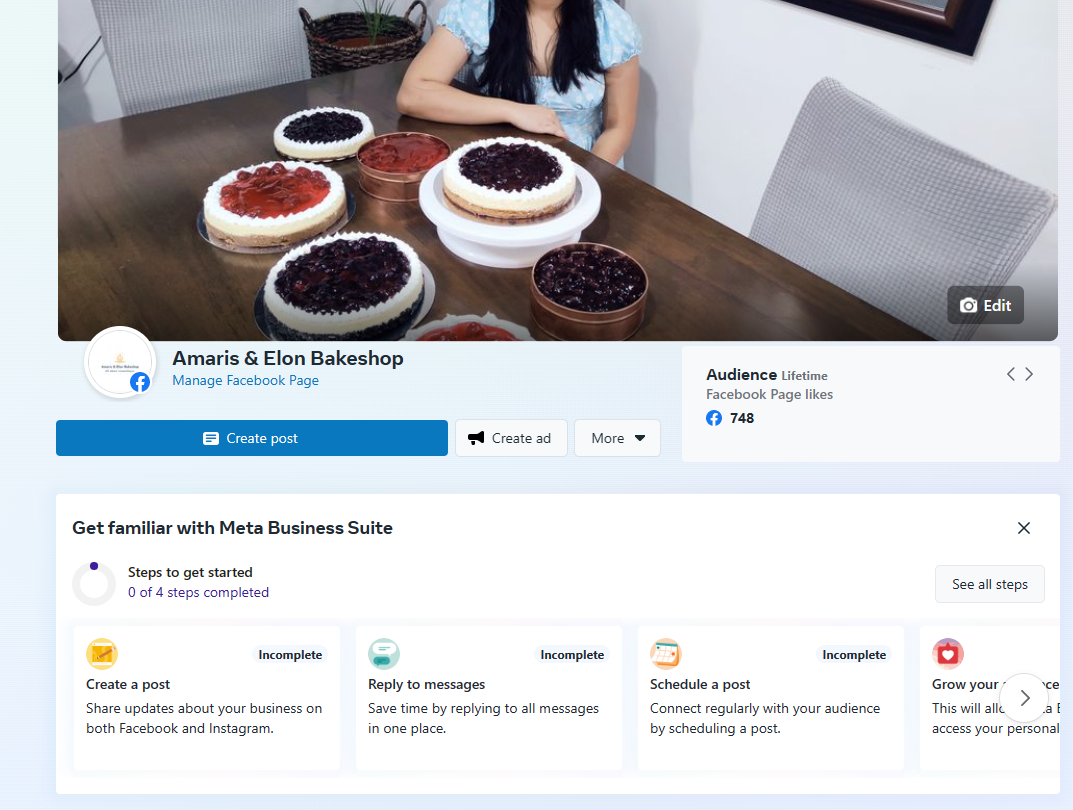Click the camera Edit cover photo button

[985, 305]
